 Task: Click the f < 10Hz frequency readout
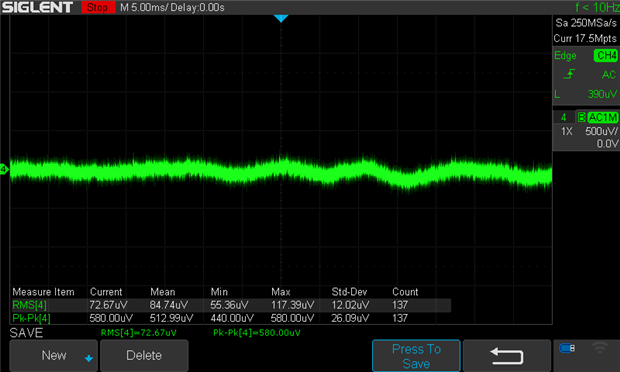(597, 7)
